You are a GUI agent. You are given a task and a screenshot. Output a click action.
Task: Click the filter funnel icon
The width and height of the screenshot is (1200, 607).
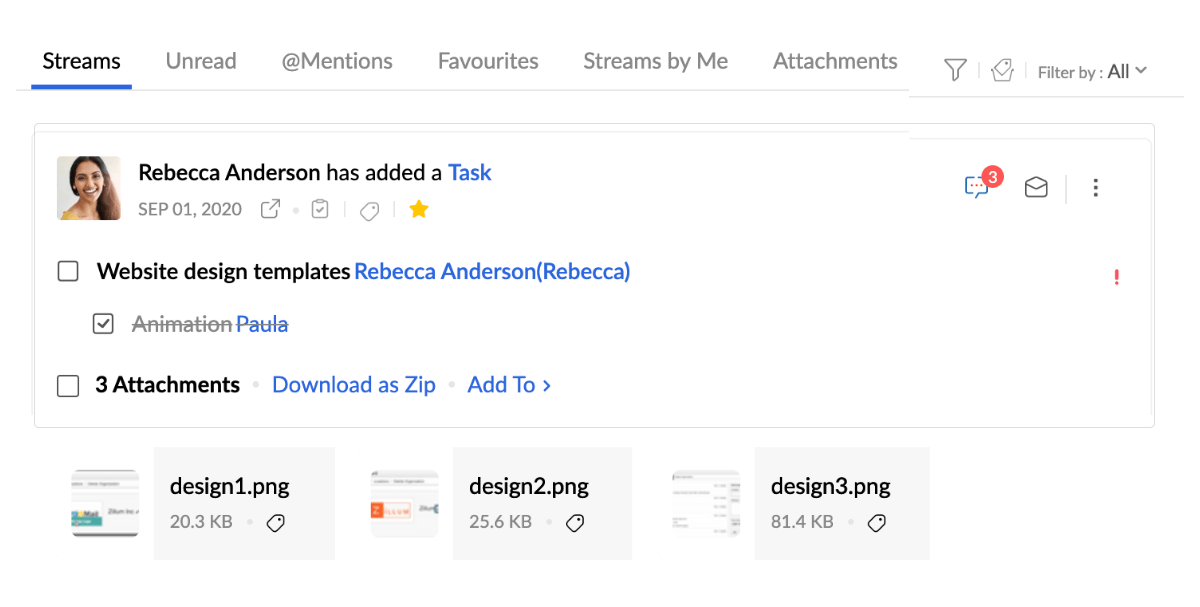pyautogui.click(x=955, y=70)
